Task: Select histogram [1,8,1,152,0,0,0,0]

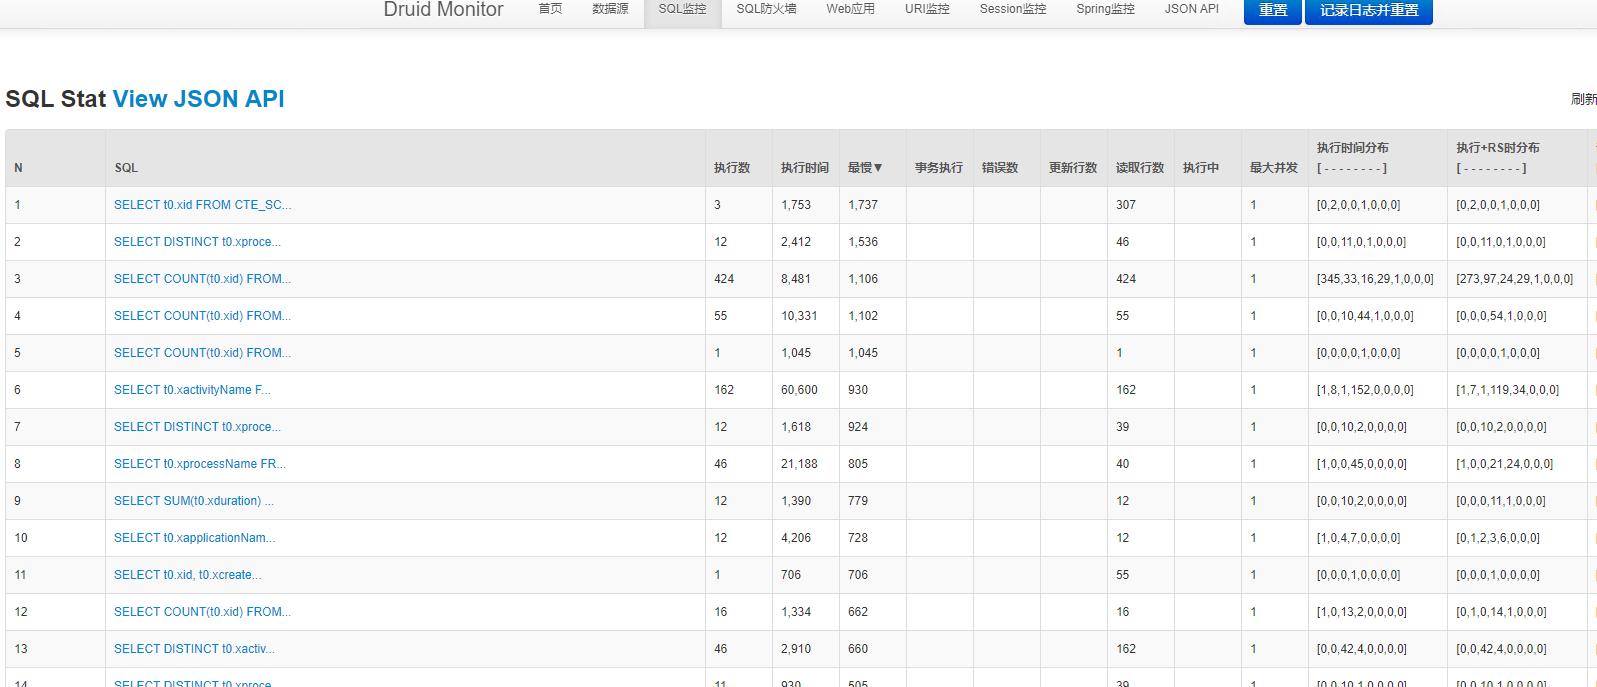Action: point(1365,390)
